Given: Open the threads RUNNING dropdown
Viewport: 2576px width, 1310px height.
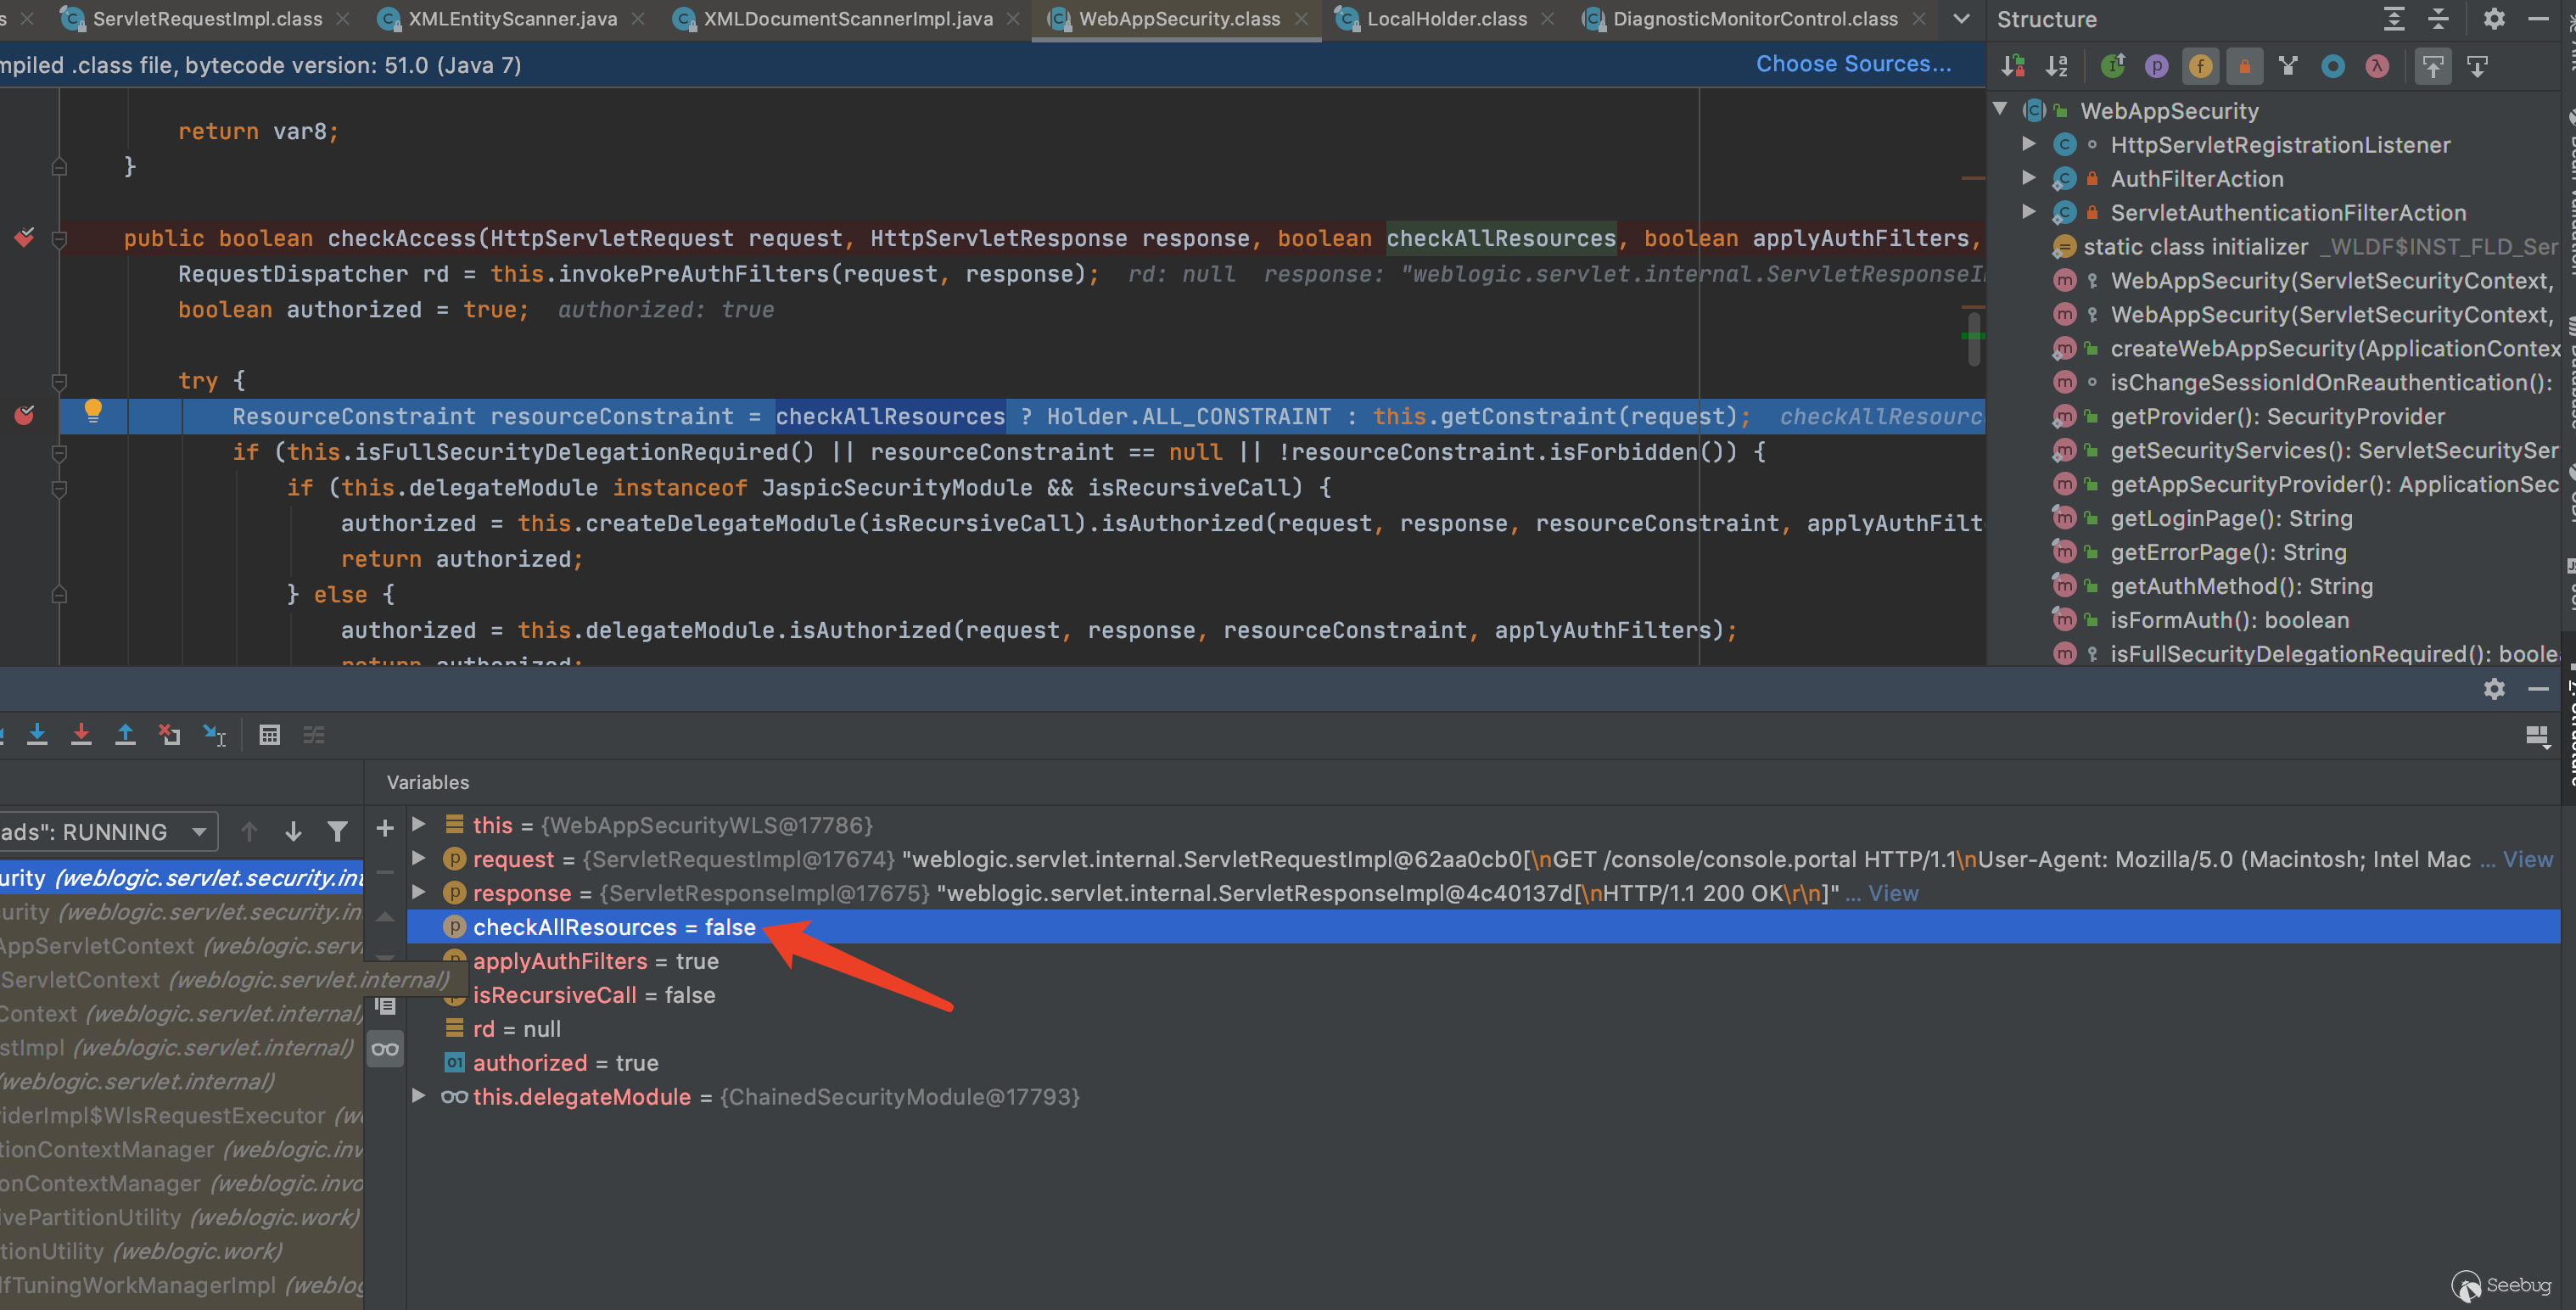Looking at the screenshot, I should (199, 831).
